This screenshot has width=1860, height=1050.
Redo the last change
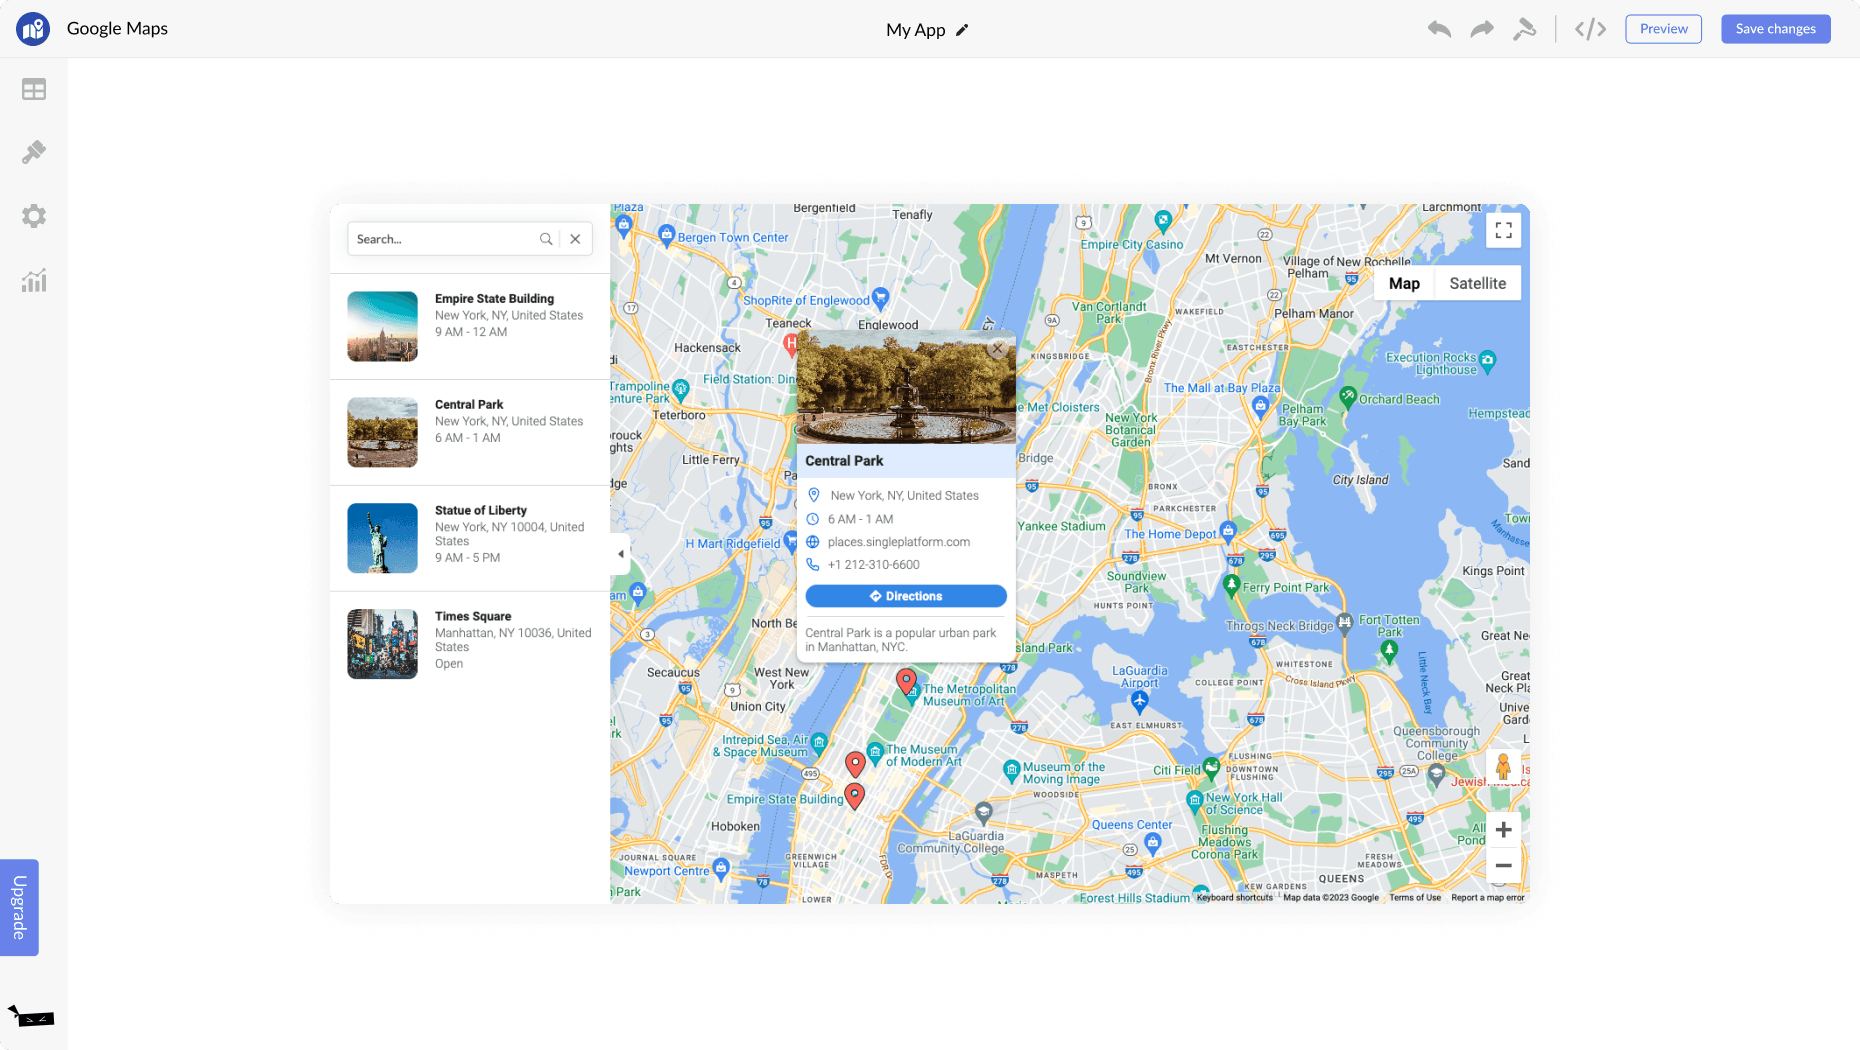click(1482, 29)
